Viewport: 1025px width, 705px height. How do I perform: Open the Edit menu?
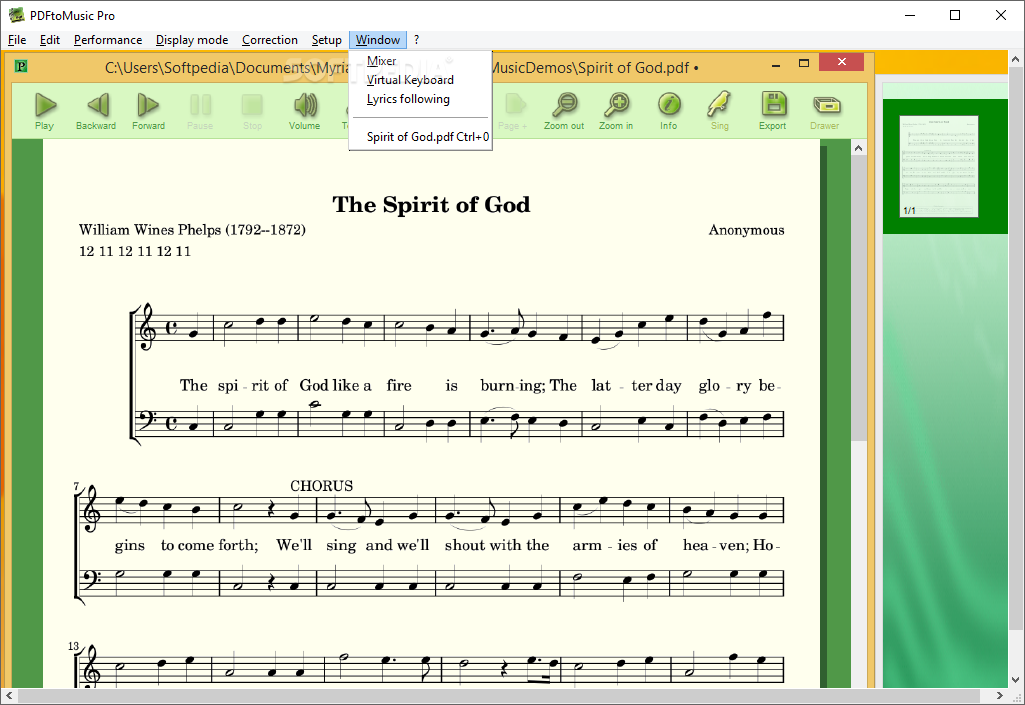(50, 40)
